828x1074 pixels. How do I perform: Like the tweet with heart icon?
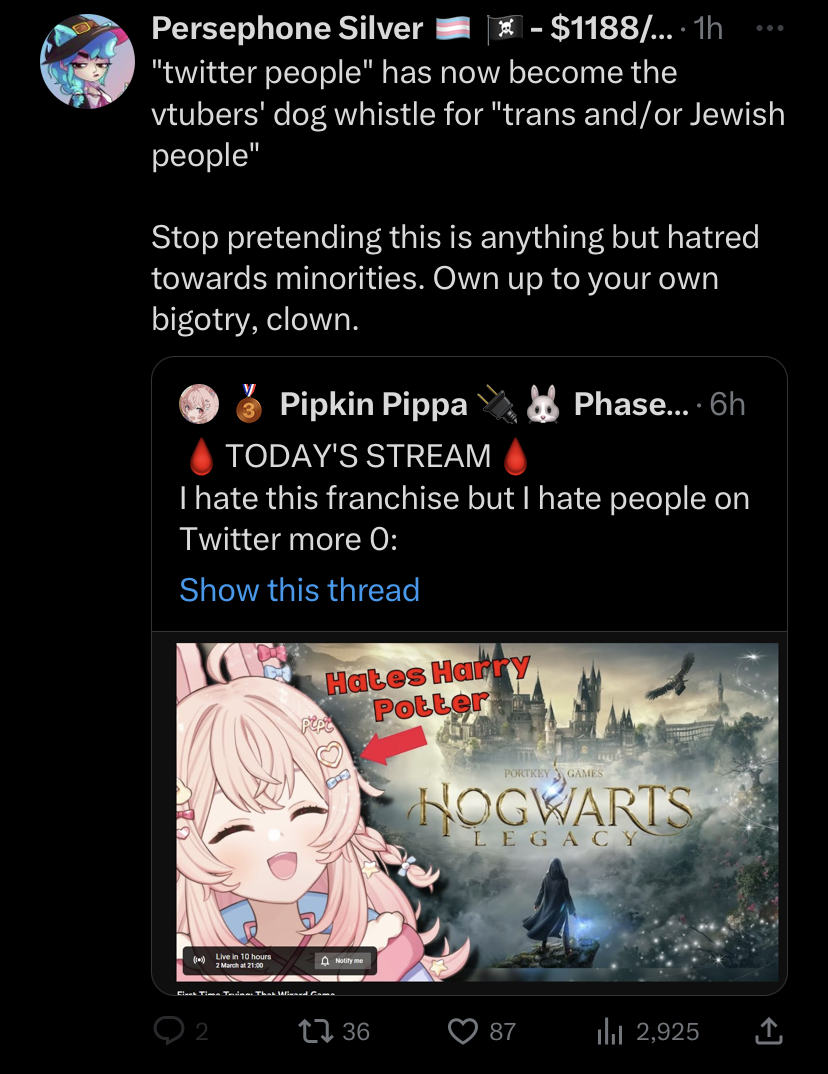coord(462,1031)
